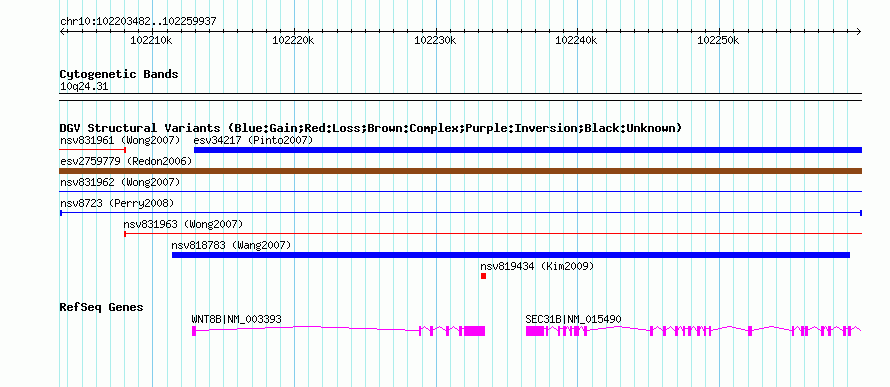Click the 10q24.31 band label
The height and width of the screenshot is (387, 890).
(84, 87)
